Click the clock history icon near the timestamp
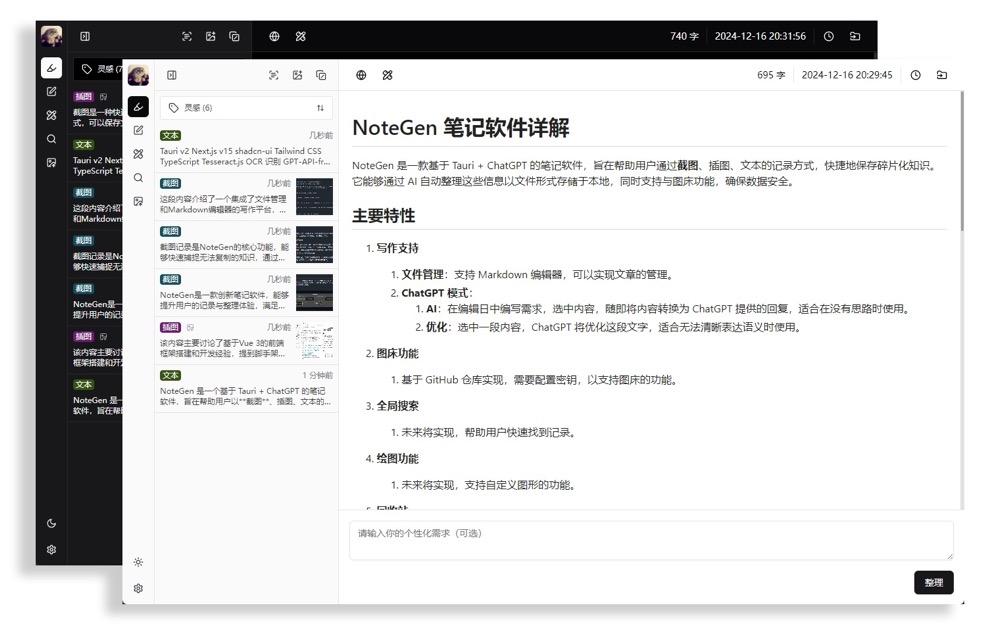 (x=913, y=74)
